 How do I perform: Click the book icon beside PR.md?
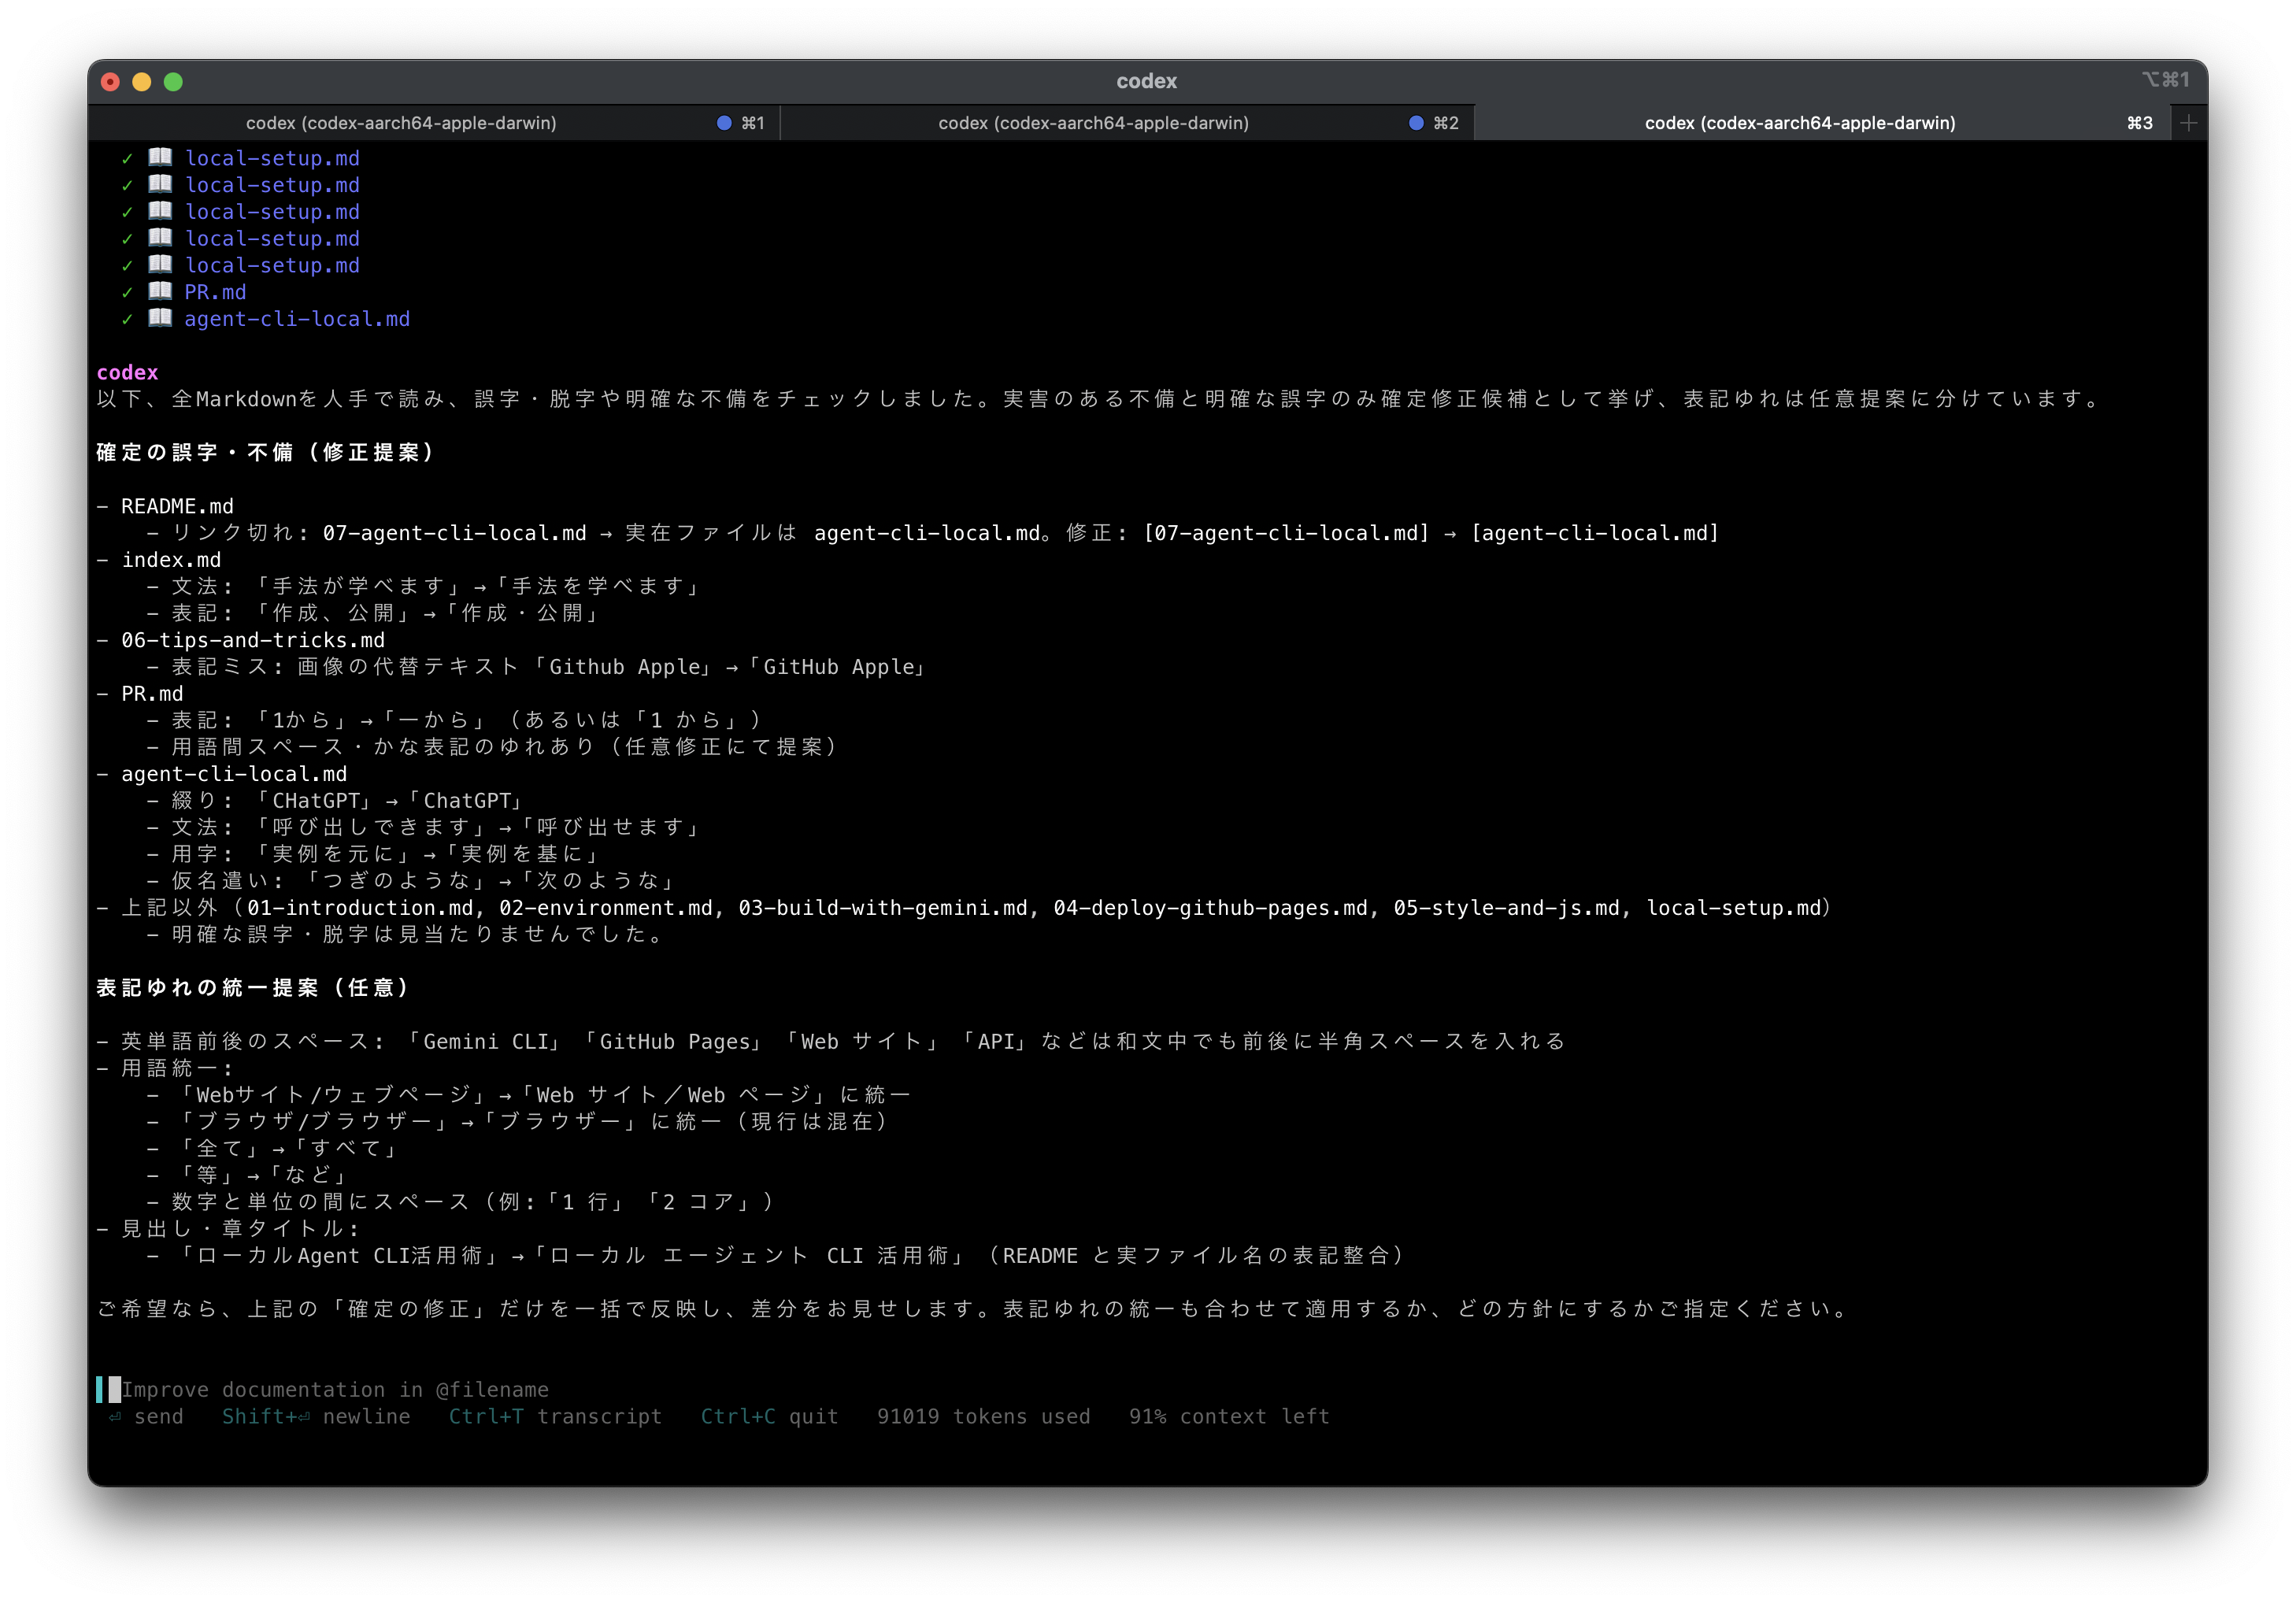[160, 291]
